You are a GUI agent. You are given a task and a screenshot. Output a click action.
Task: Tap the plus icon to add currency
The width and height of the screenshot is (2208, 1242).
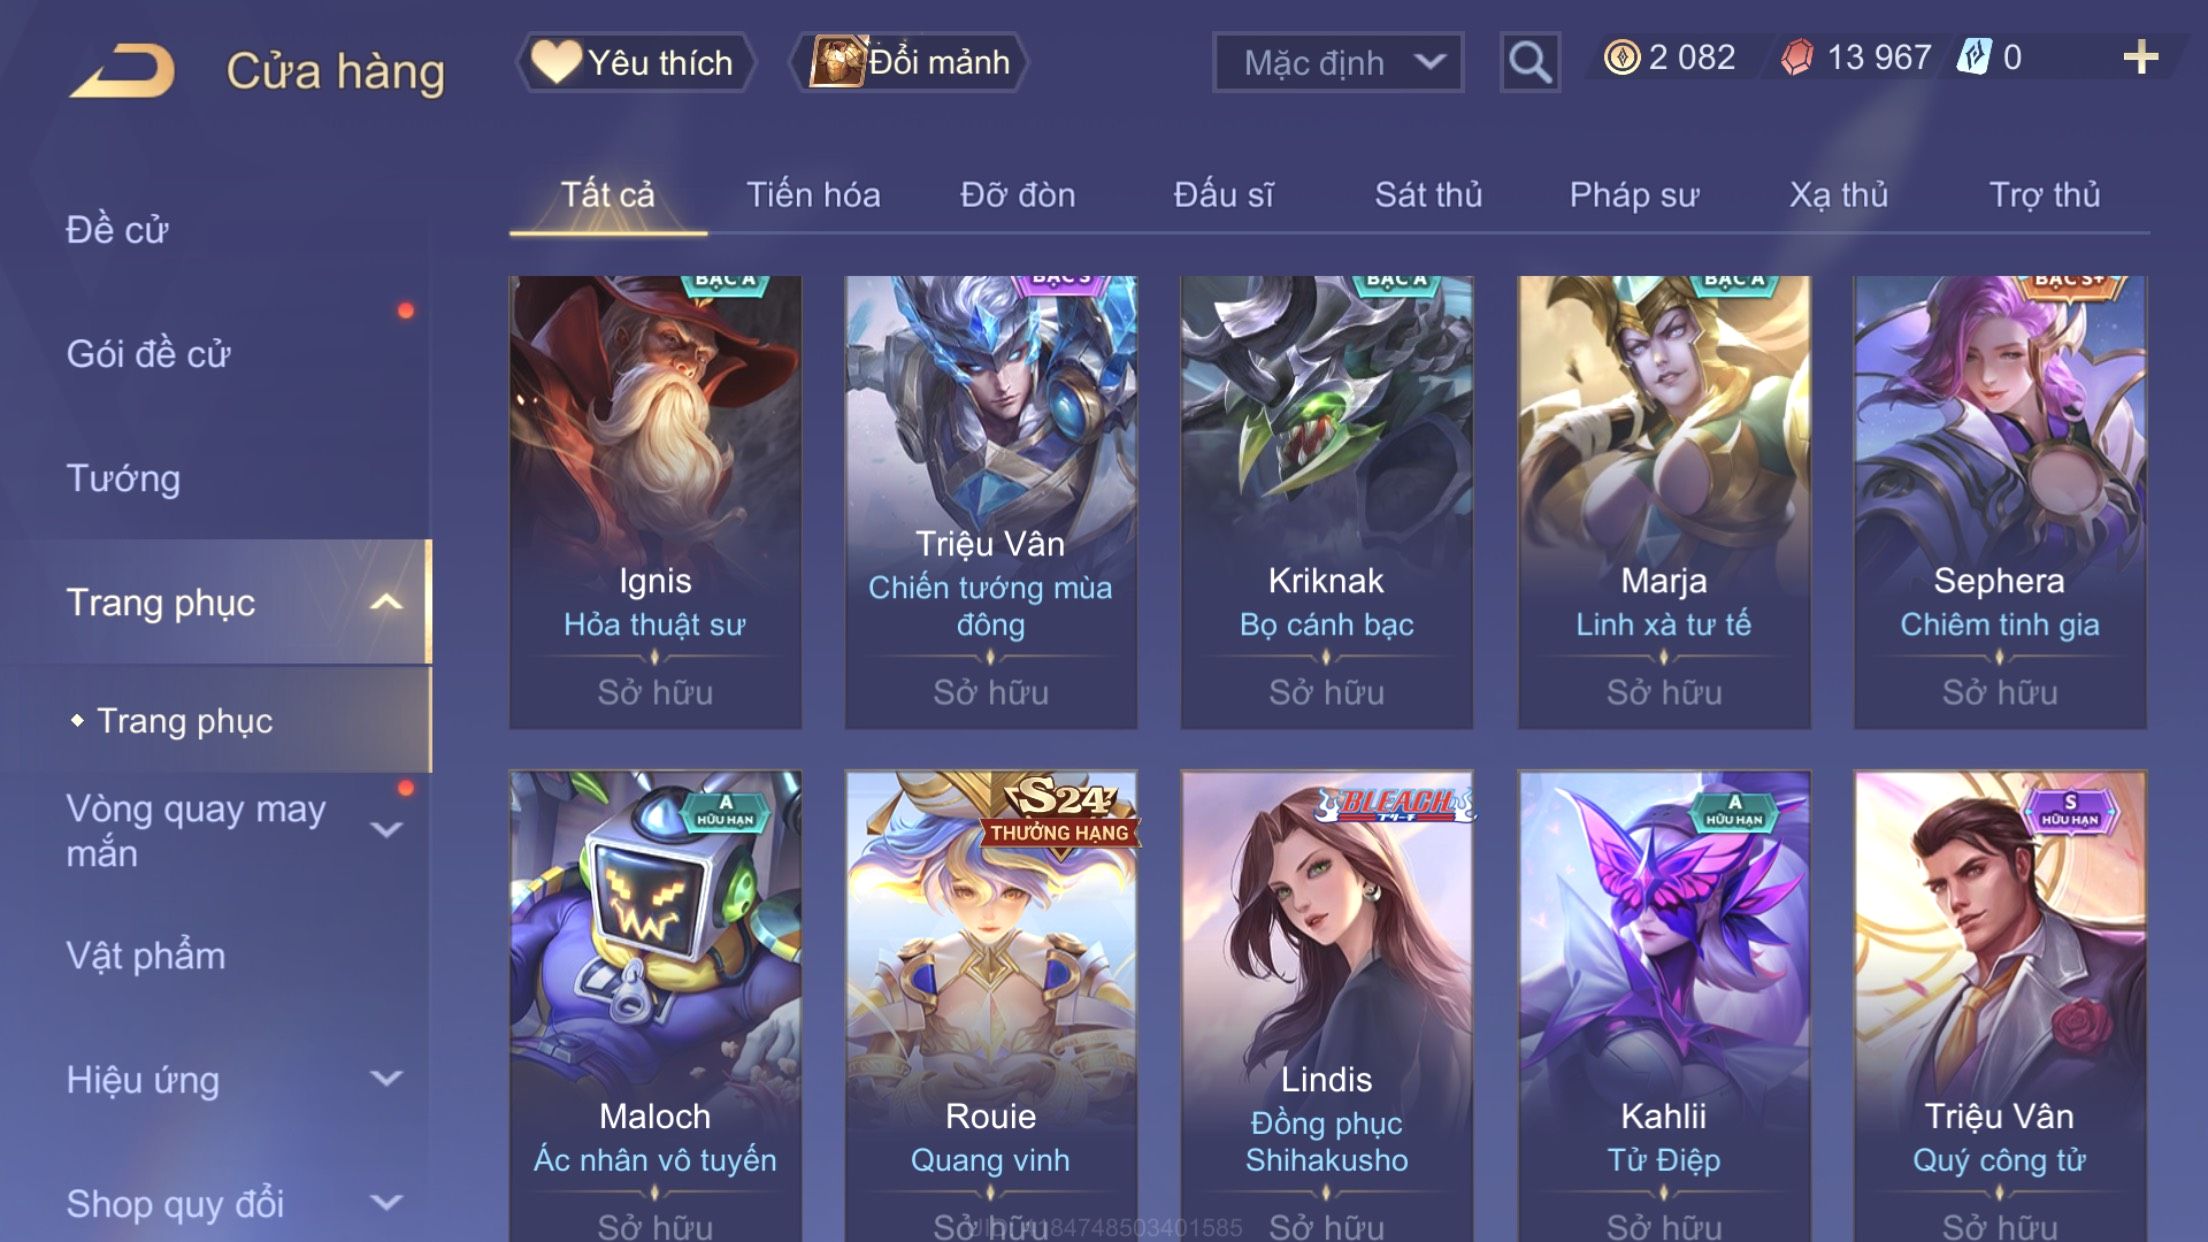click(x=2140, y=57)
